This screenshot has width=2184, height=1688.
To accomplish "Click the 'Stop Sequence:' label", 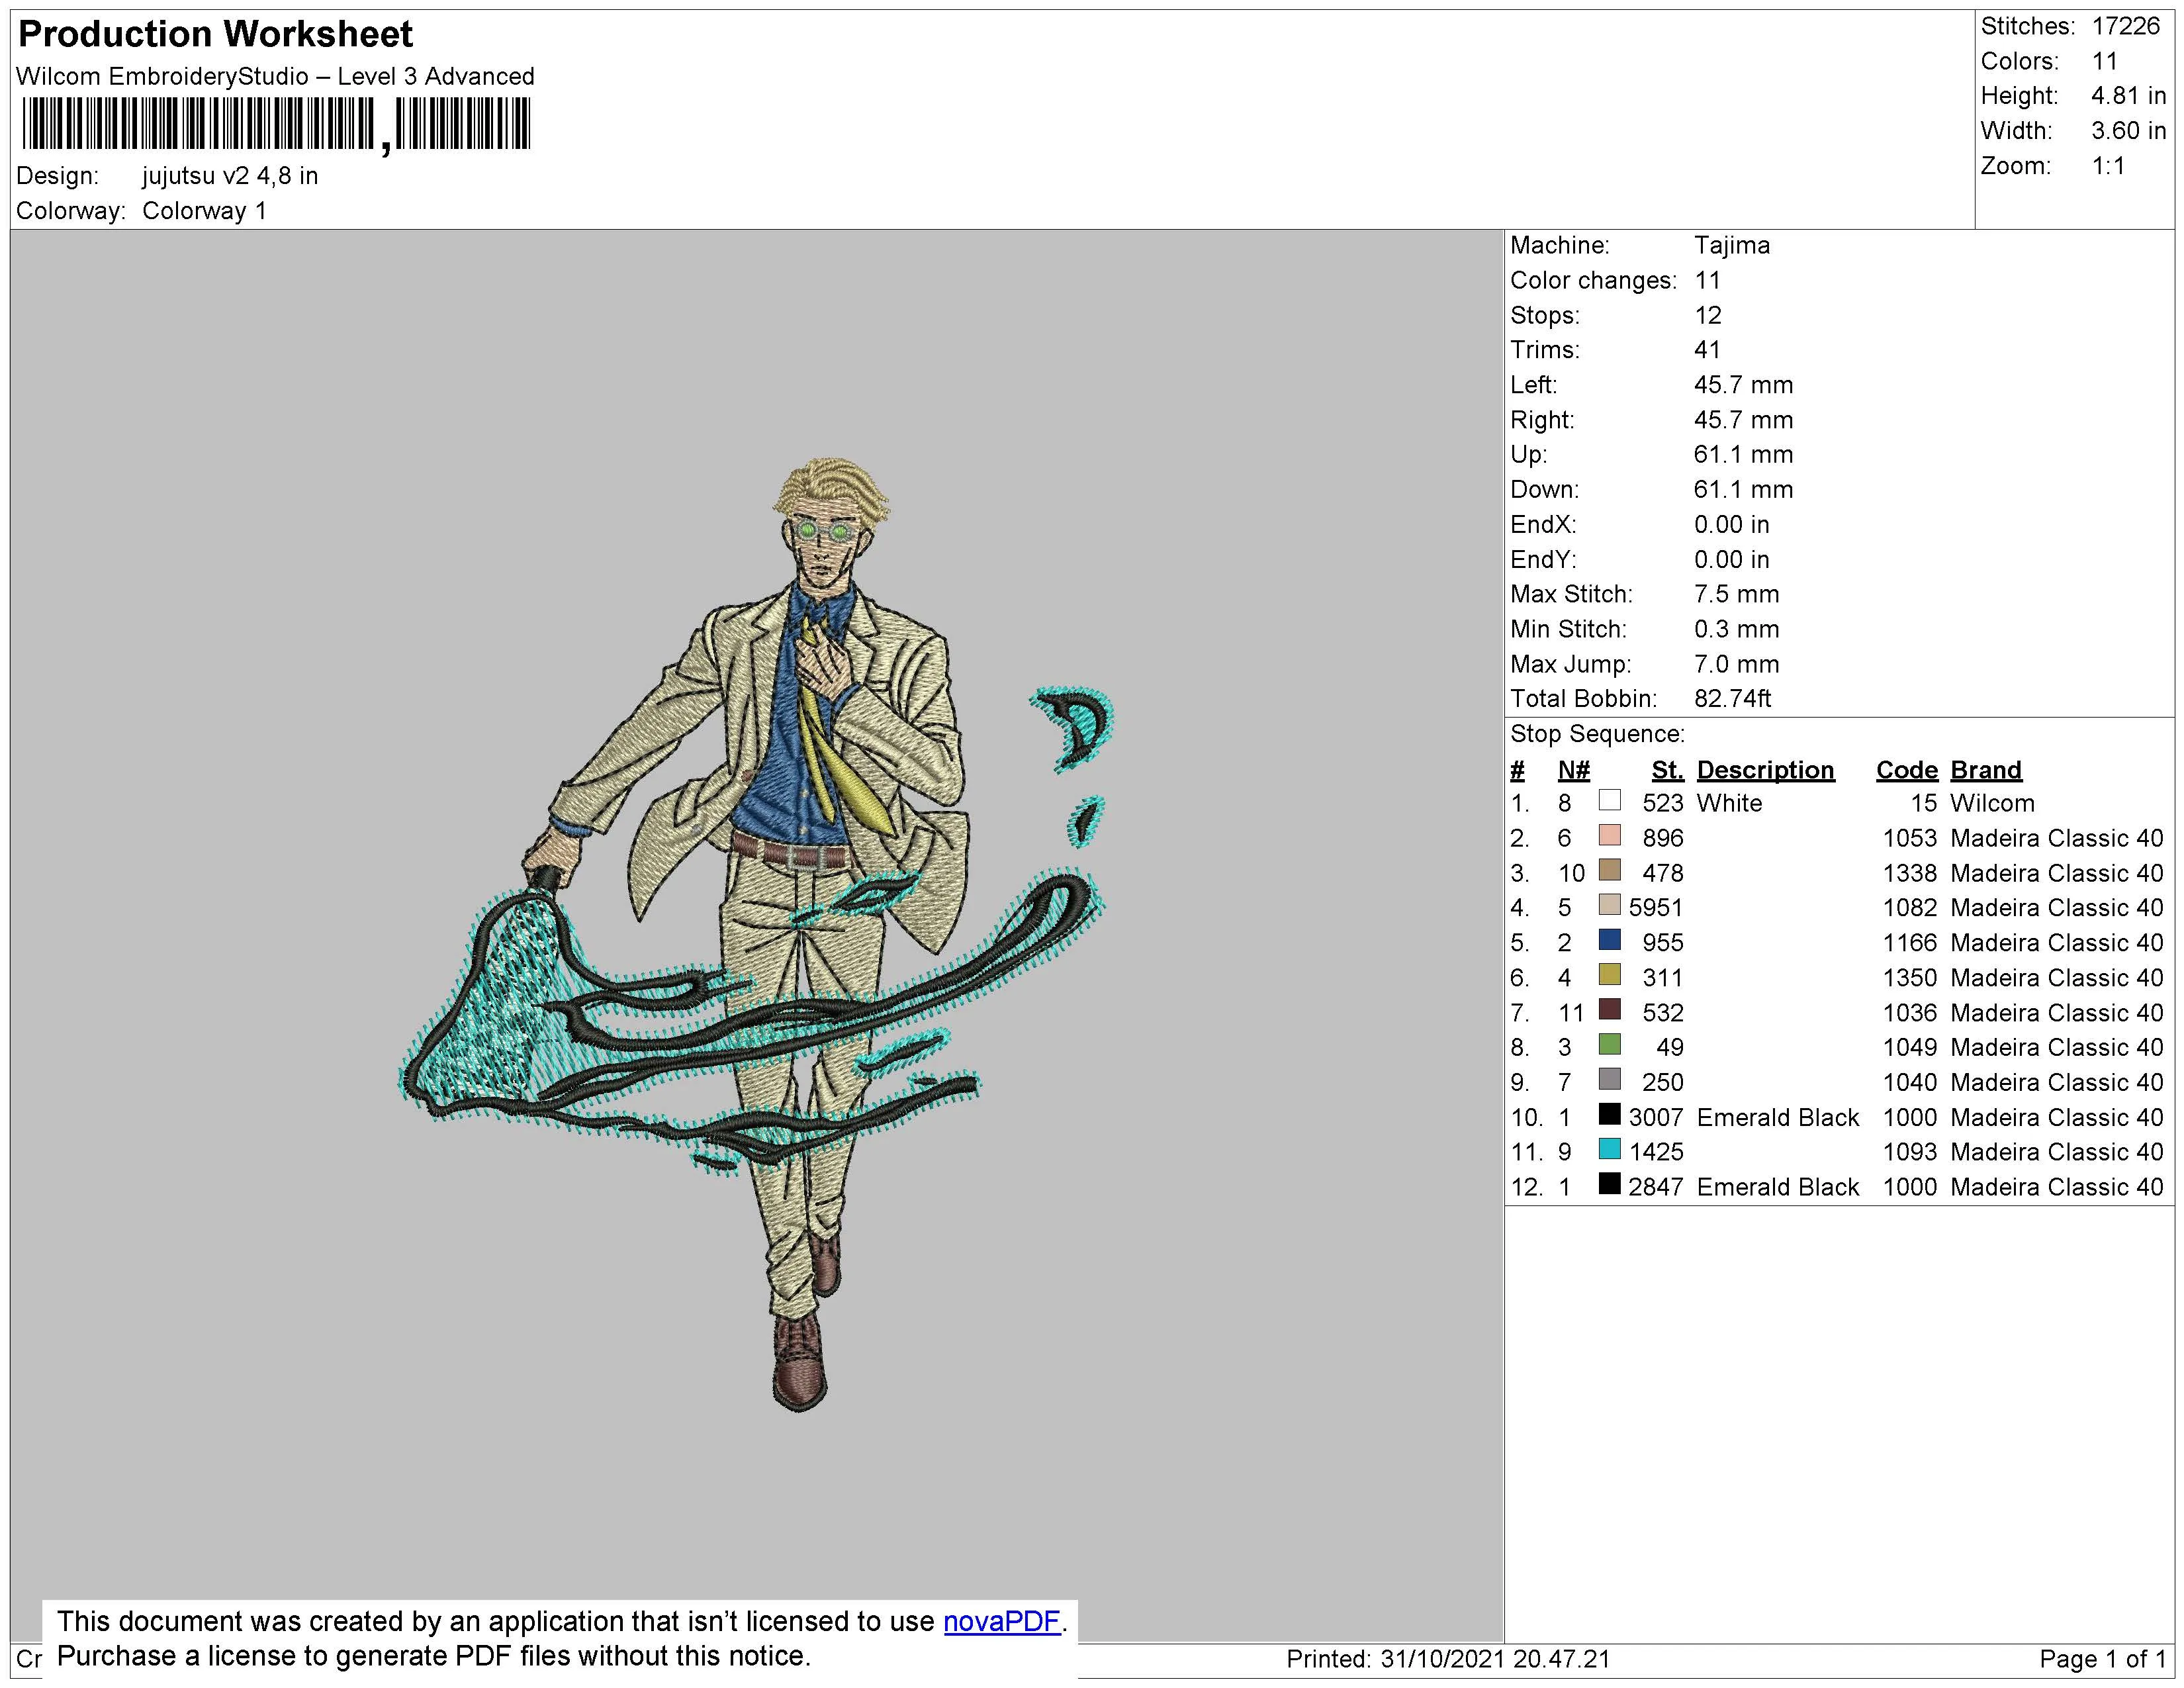I will click(1597, 734).
